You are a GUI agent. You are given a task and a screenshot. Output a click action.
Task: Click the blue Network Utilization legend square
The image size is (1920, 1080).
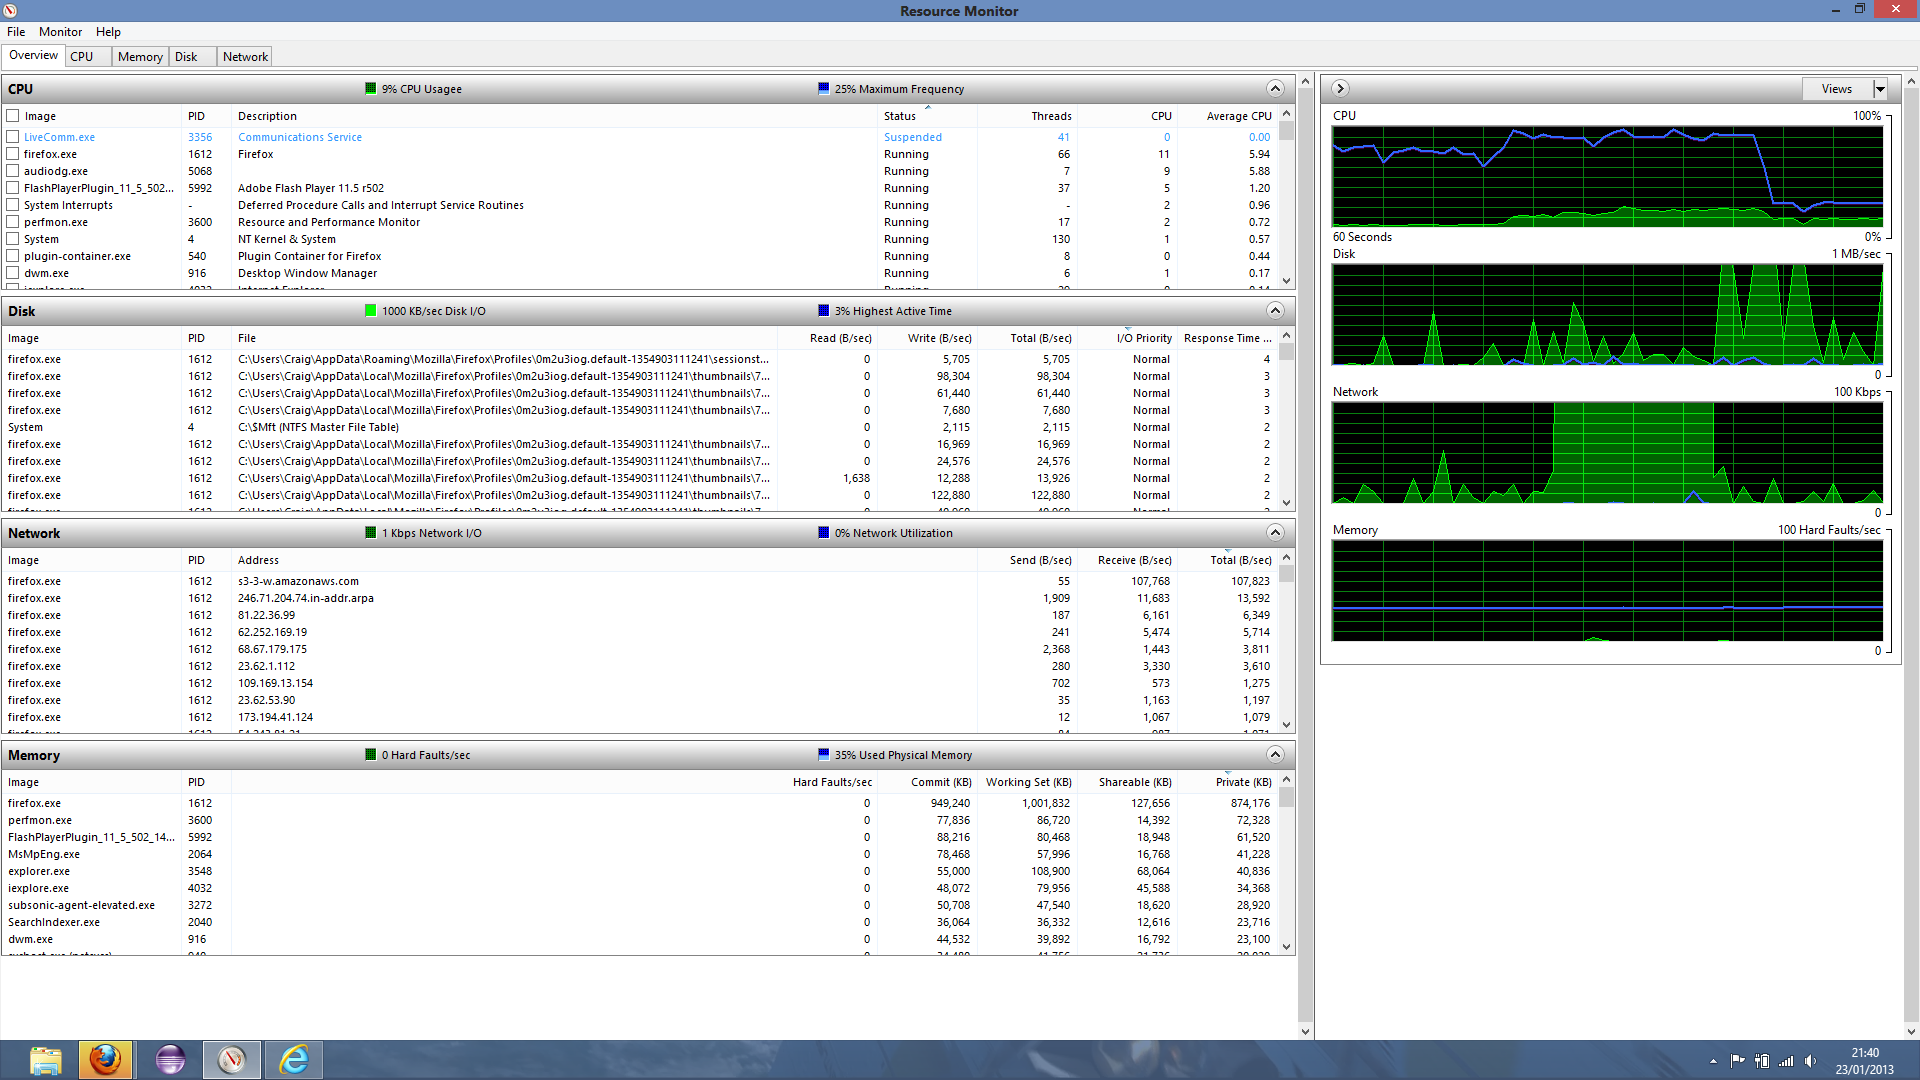(x=822, y=532)
